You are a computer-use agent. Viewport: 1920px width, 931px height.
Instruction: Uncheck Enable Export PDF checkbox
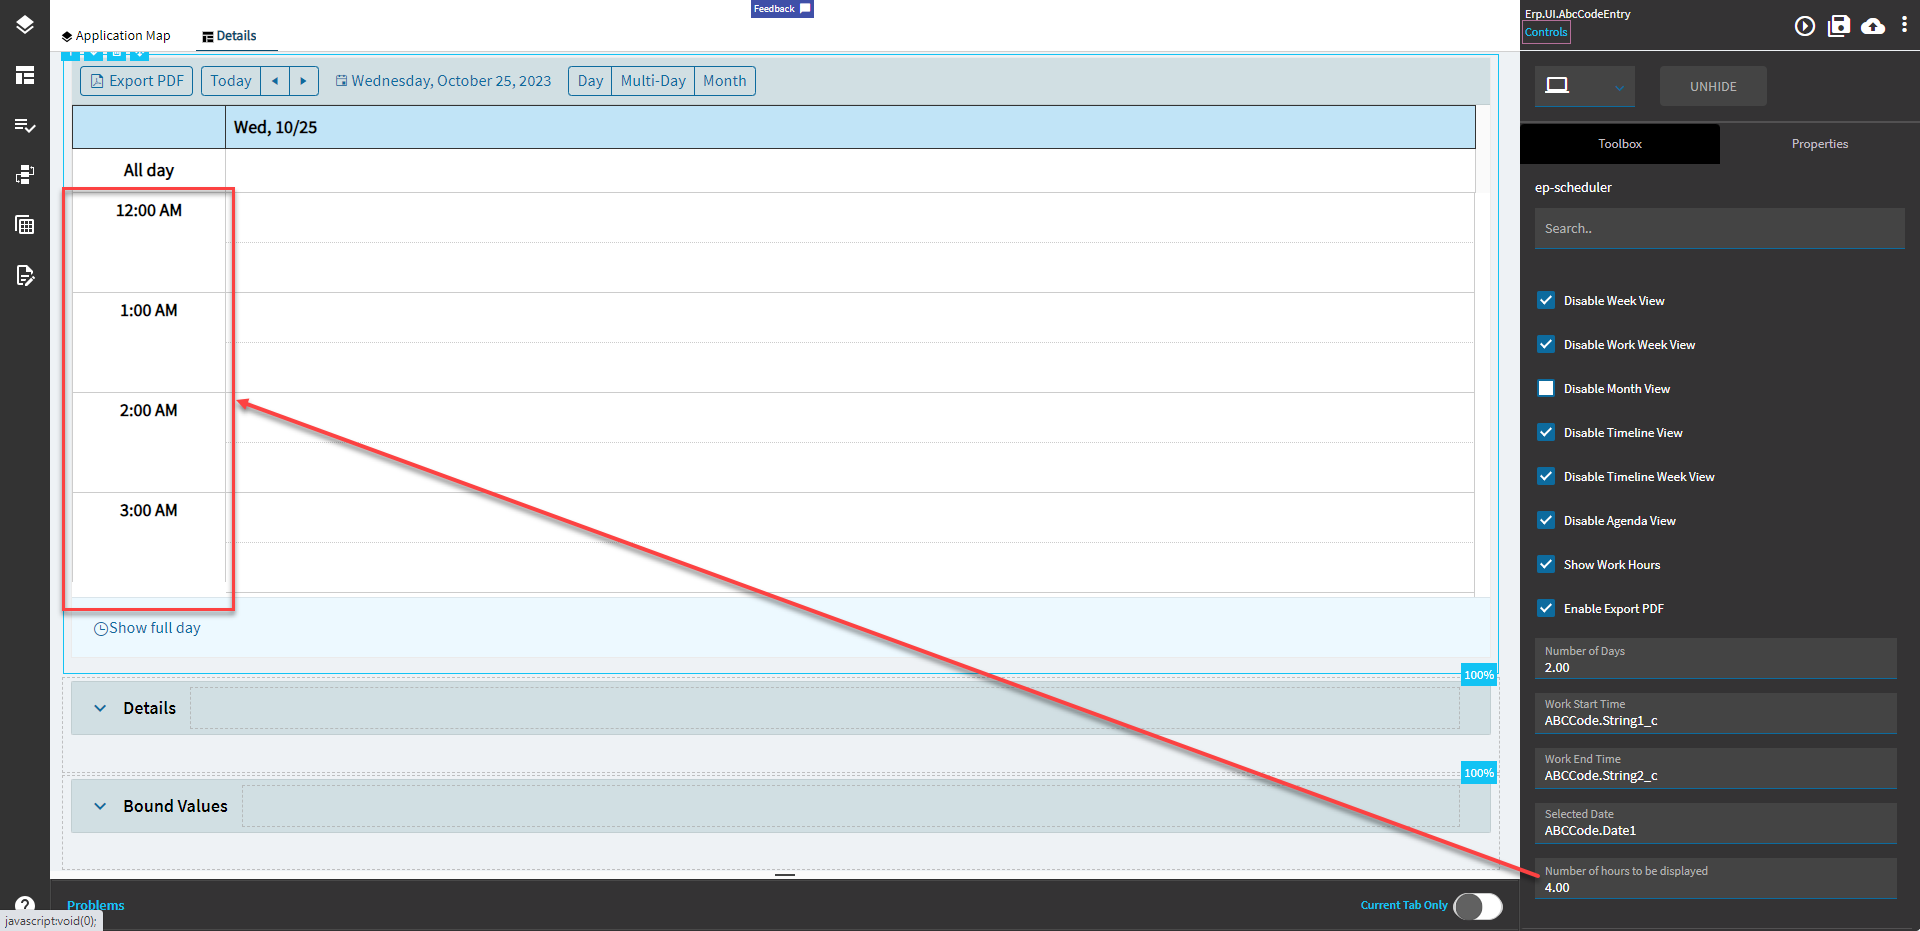coord(1546,608)
